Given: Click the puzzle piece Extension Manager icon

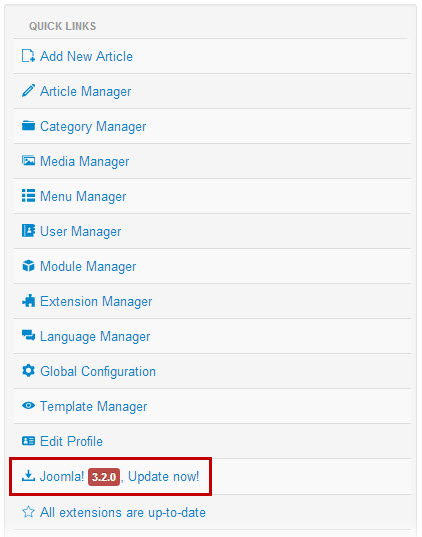Looking at the screenshot, I should coord(28,301).
